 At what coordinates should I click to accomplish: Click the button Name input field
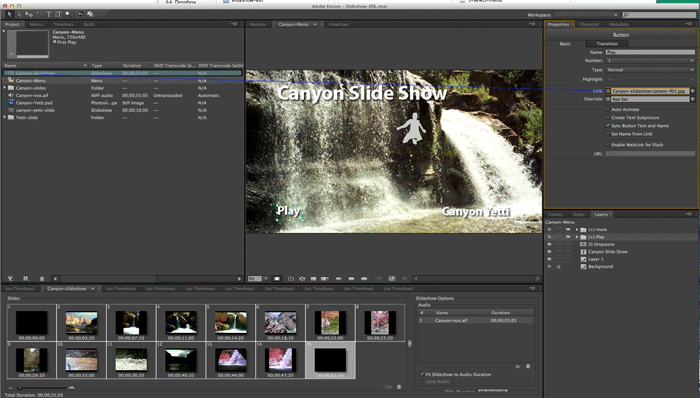[x=650, y=52]
